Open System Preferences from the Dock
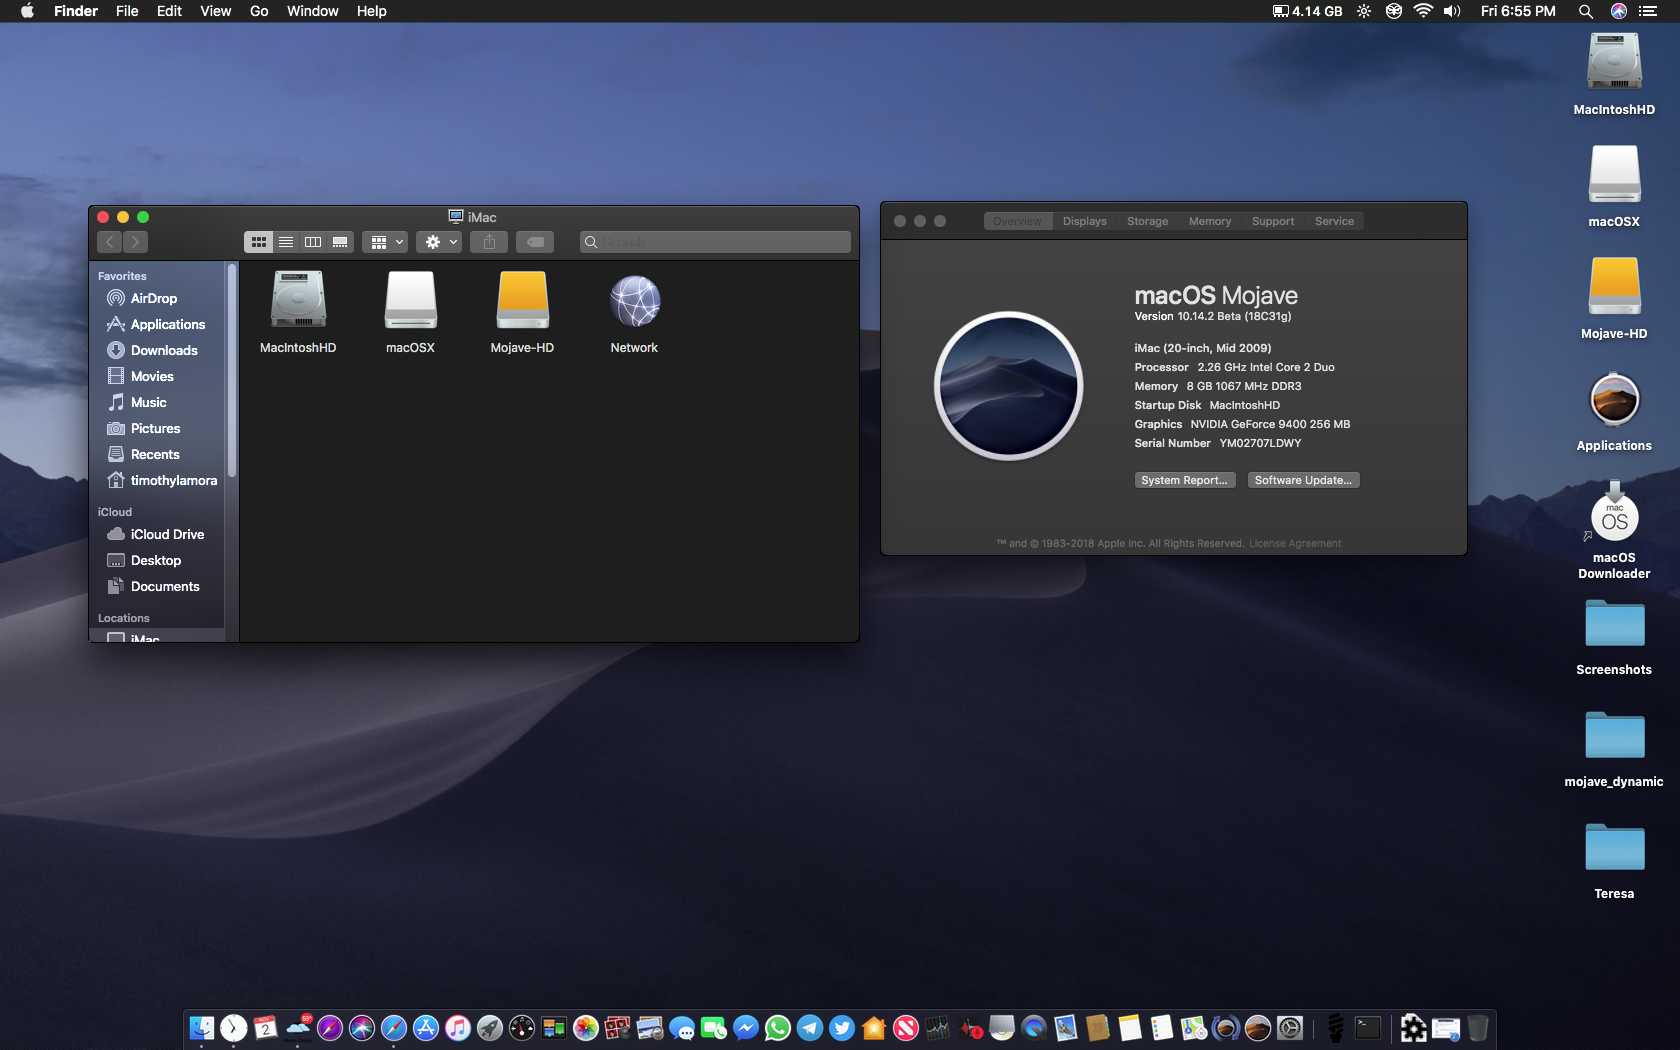Viewport: 1680px width, 1050px height. pyautogui.click(x=1290, y=1028)
